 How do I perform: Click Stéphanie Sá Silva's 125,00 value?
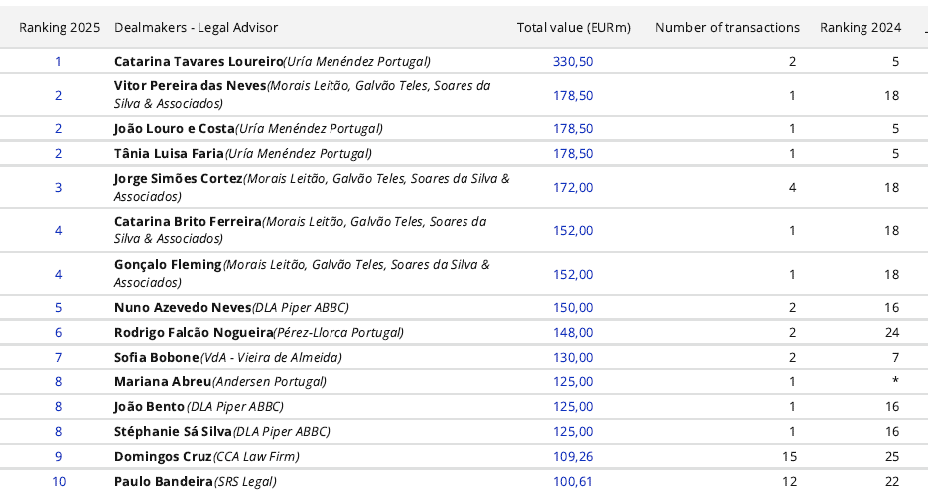[x=573, y=432]
